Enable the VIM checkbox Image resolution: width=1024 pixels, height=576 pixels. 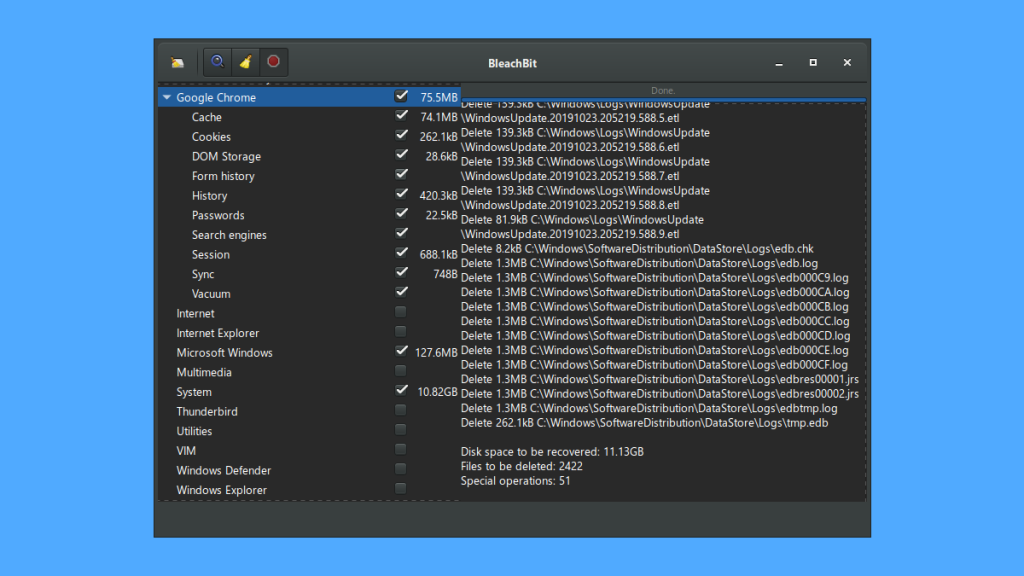(x=401, y=449)
